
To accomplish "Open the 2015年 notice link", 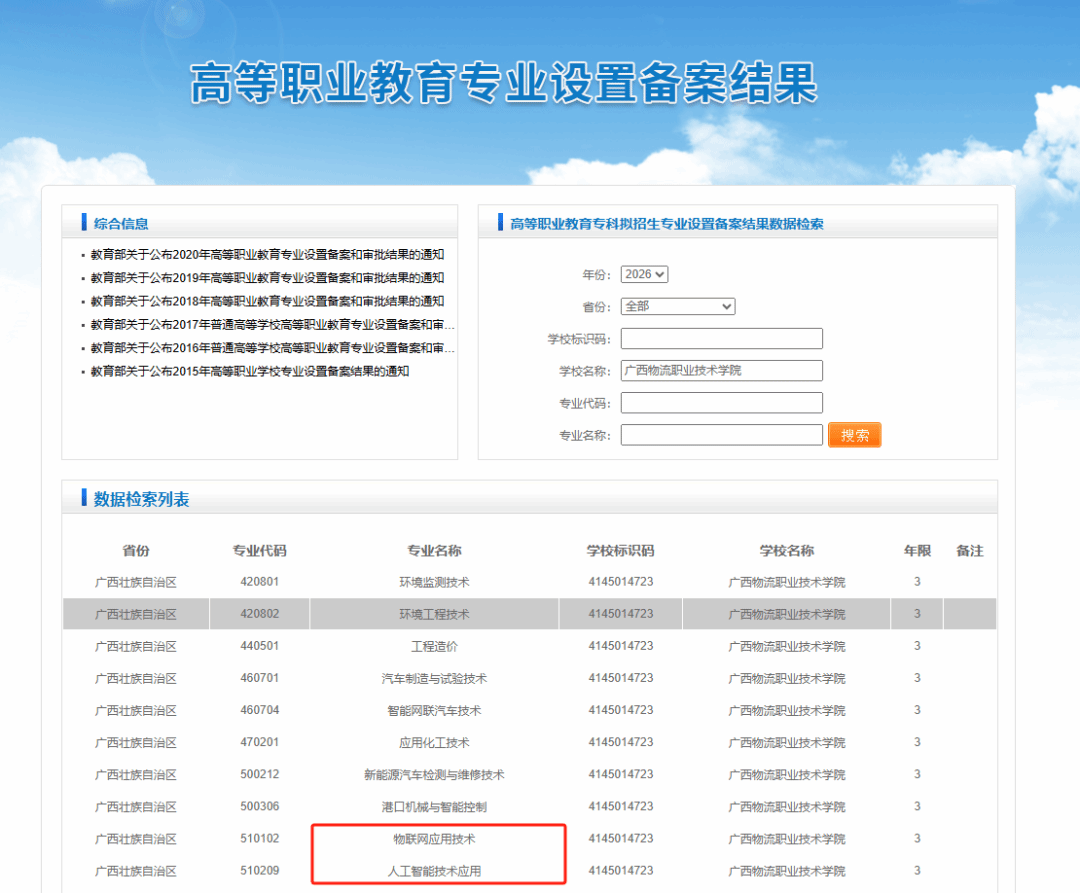I will point(250,371).
